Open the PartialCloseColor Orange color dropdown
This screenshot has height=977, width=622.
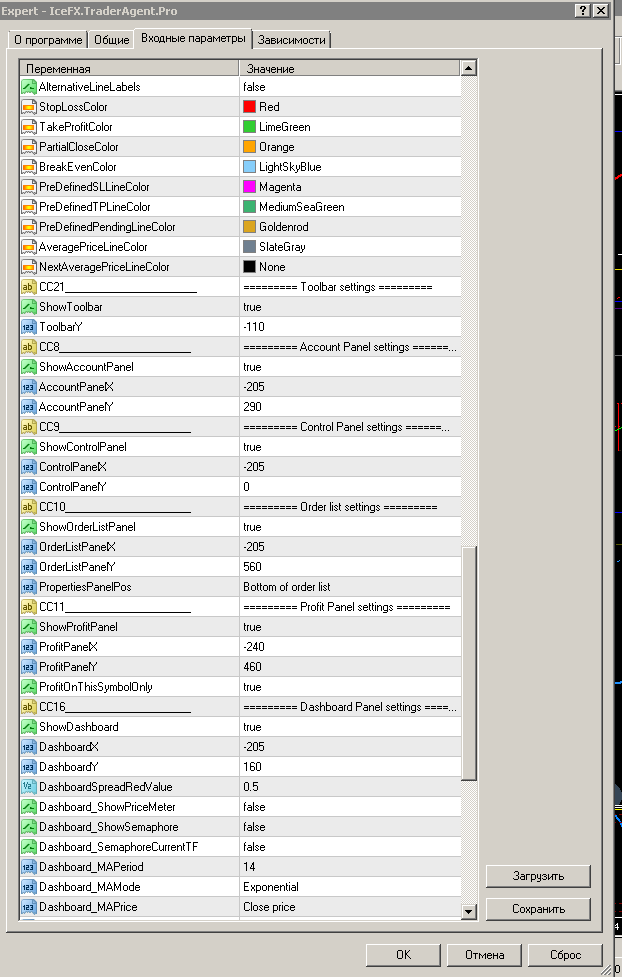350,146
